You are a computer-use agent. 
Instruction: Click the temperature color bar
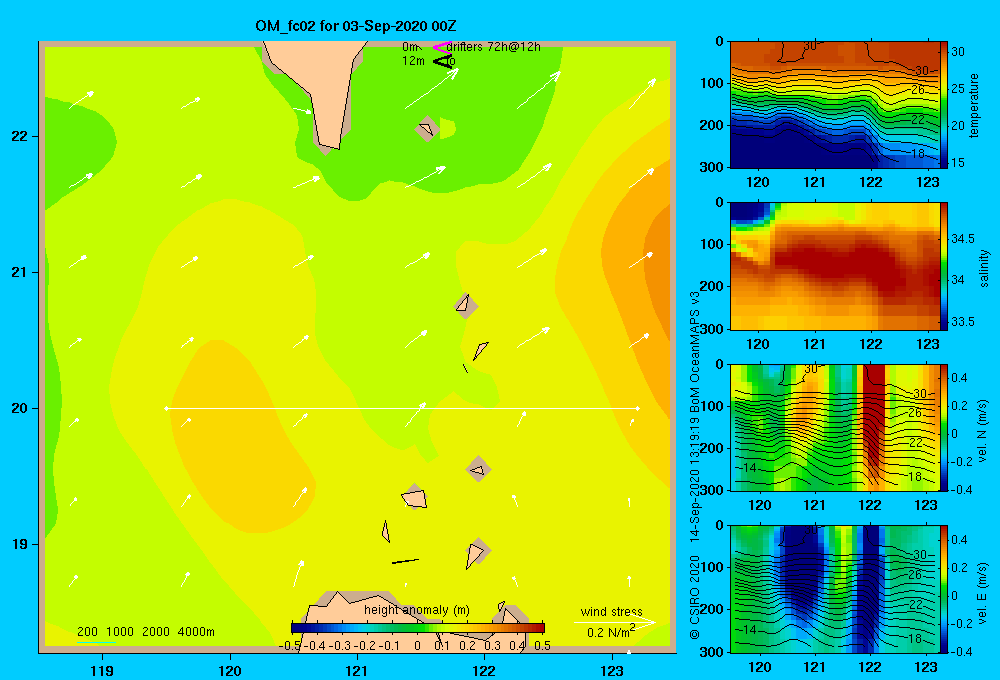[x=944, y=105]
